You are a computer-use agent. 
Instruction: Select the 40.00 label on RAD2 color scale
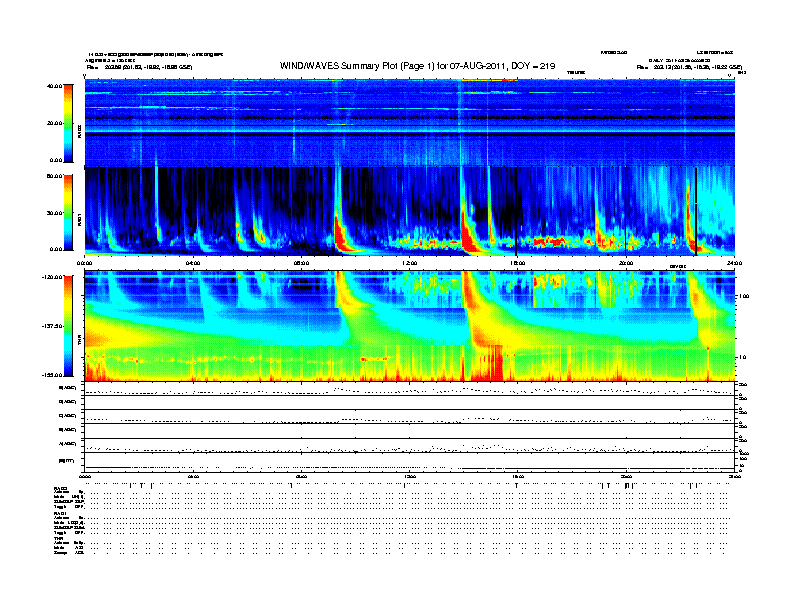(54, 86)
